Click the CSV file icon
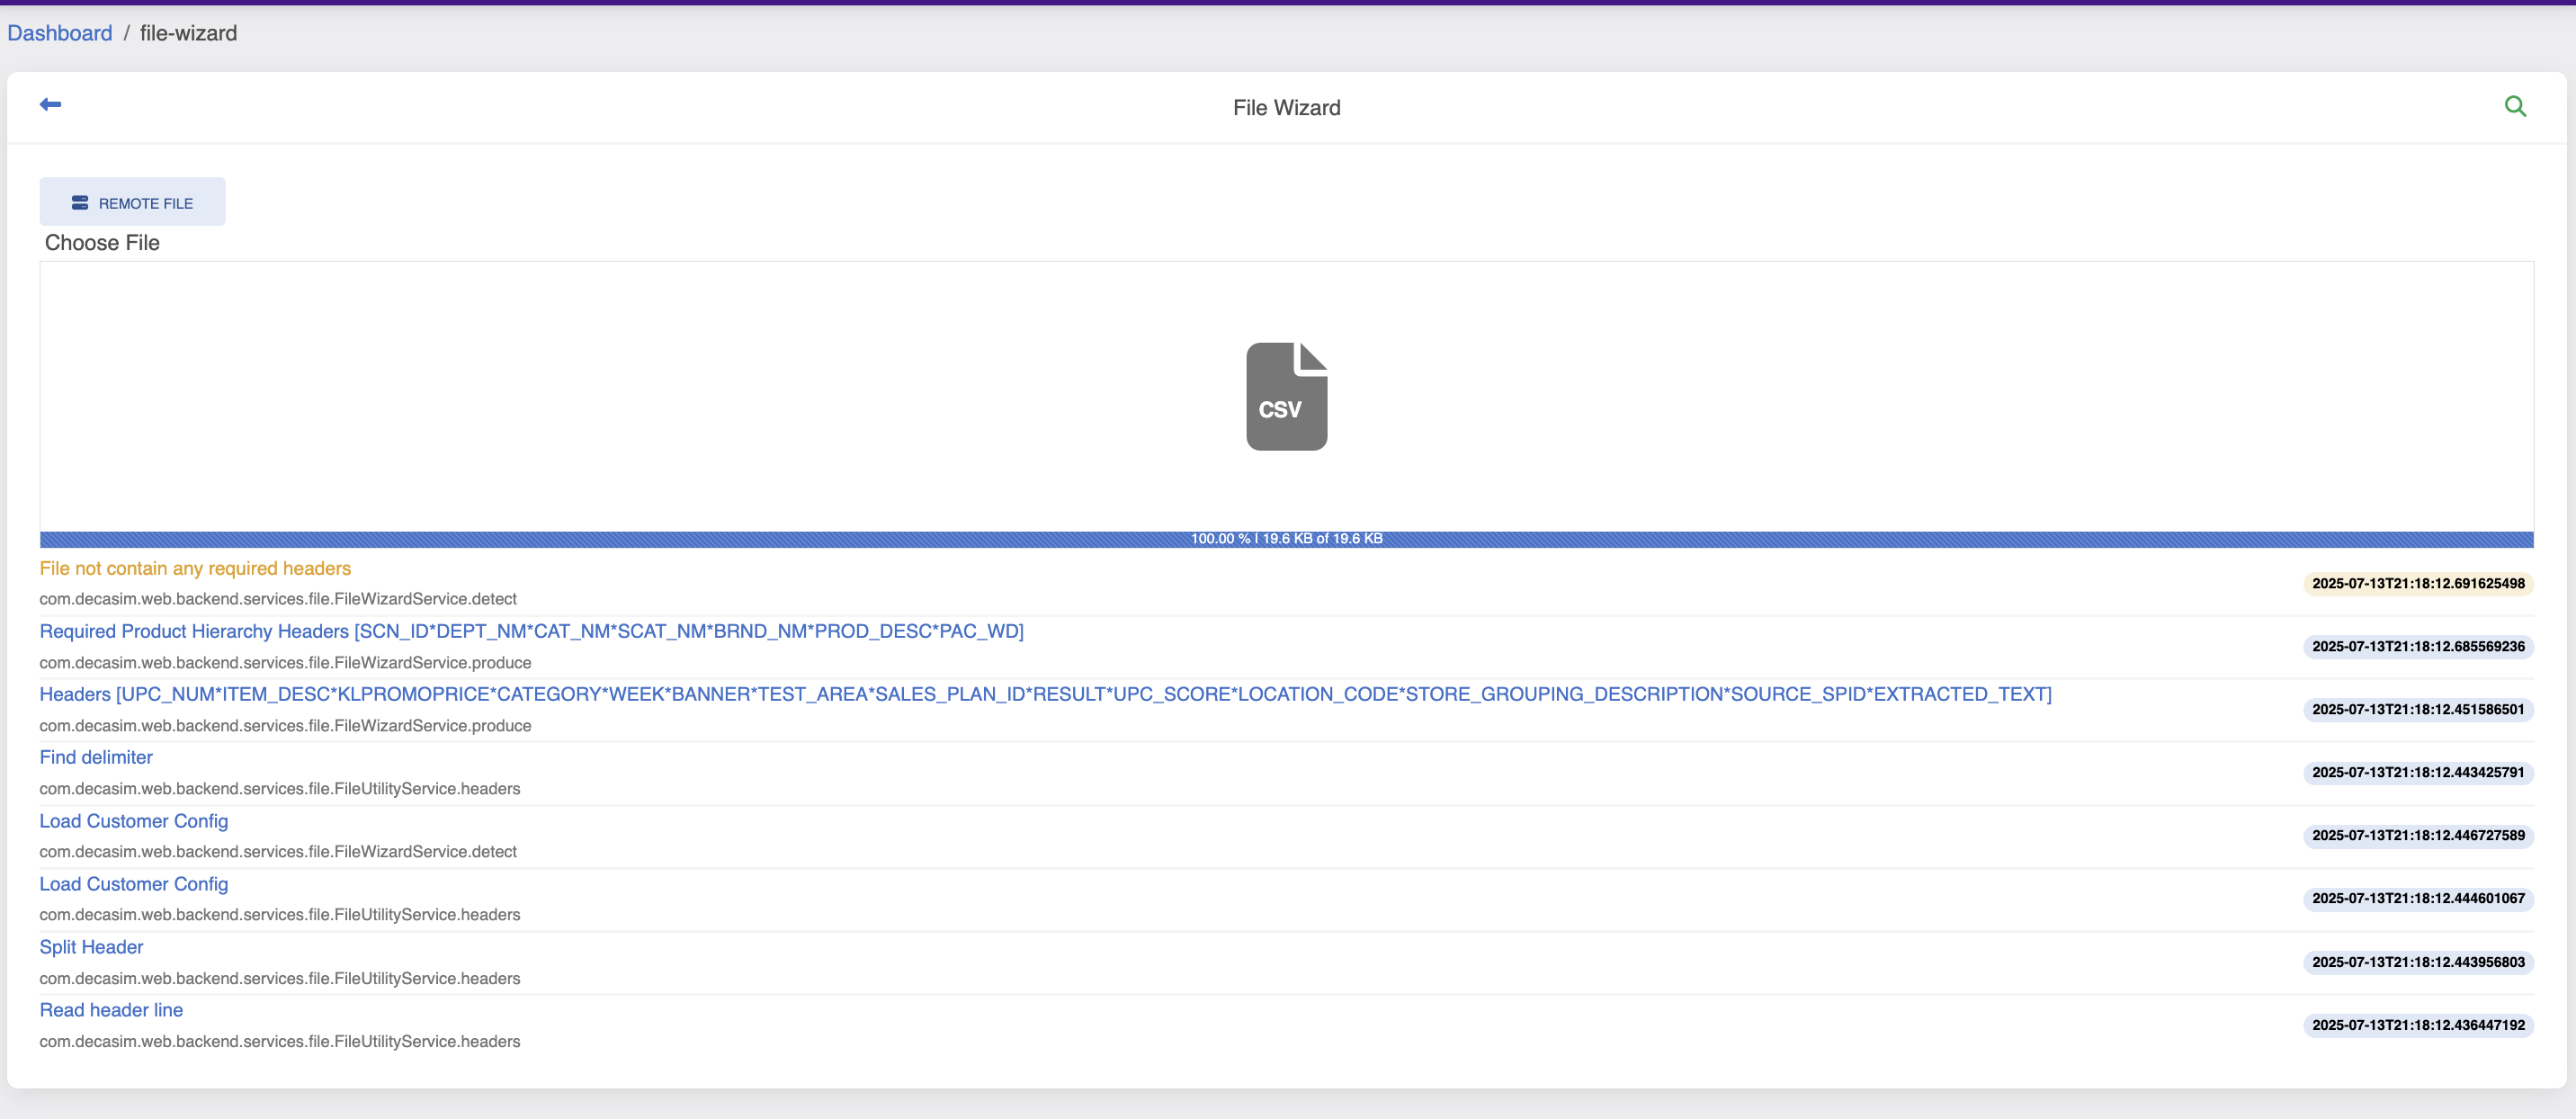 1286,396
